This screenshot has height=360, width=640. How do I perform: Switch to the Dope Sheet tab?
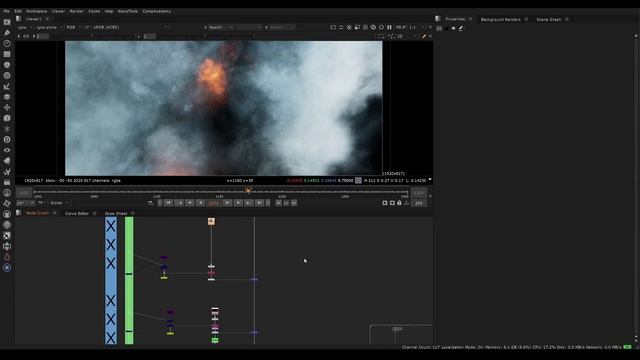(116, 213)
